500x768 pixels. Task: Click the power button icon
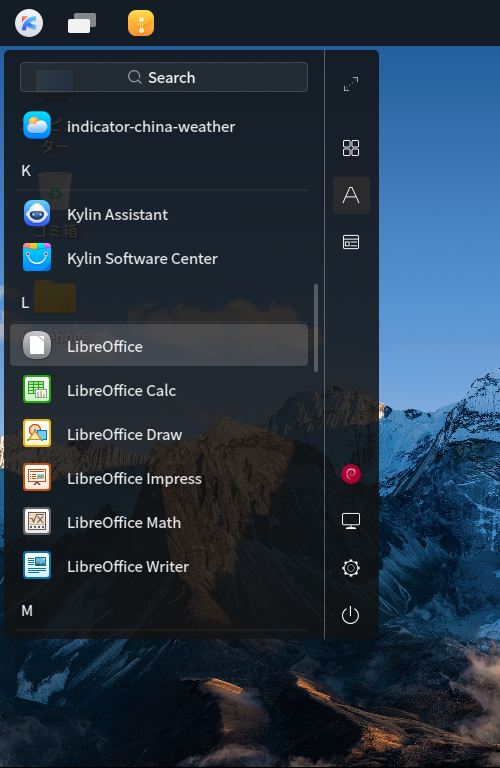pos(351,615)
